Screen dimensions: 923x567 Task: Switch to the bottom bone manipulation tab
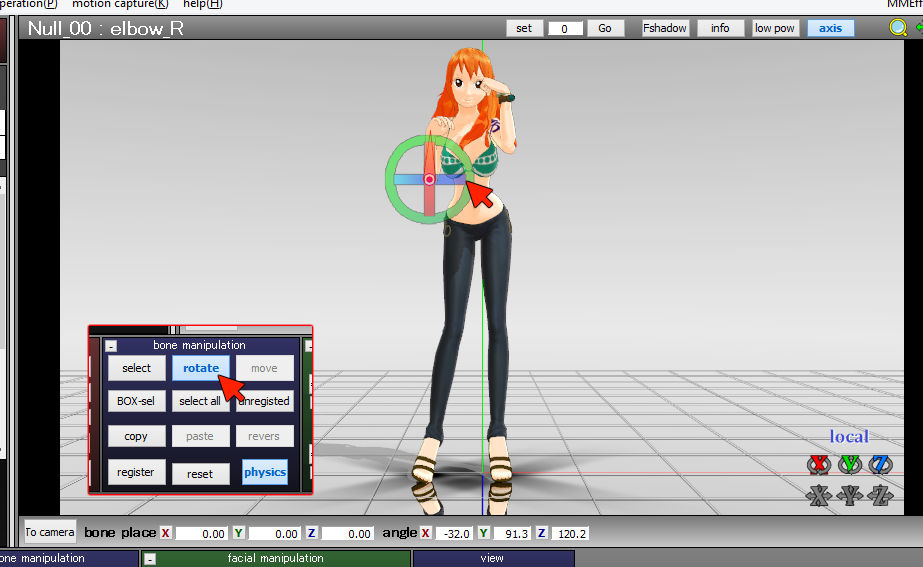click(69, 558)
